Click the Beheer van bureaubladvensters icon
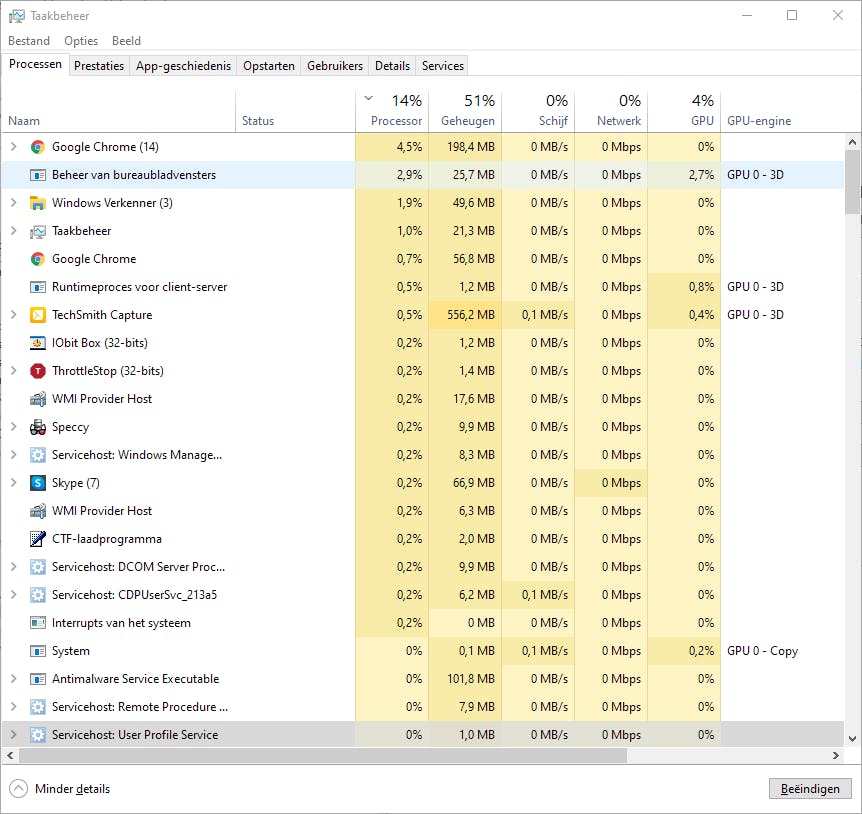Screen dimensions: 862x814 pyautogui.click(x=37, y=175)
